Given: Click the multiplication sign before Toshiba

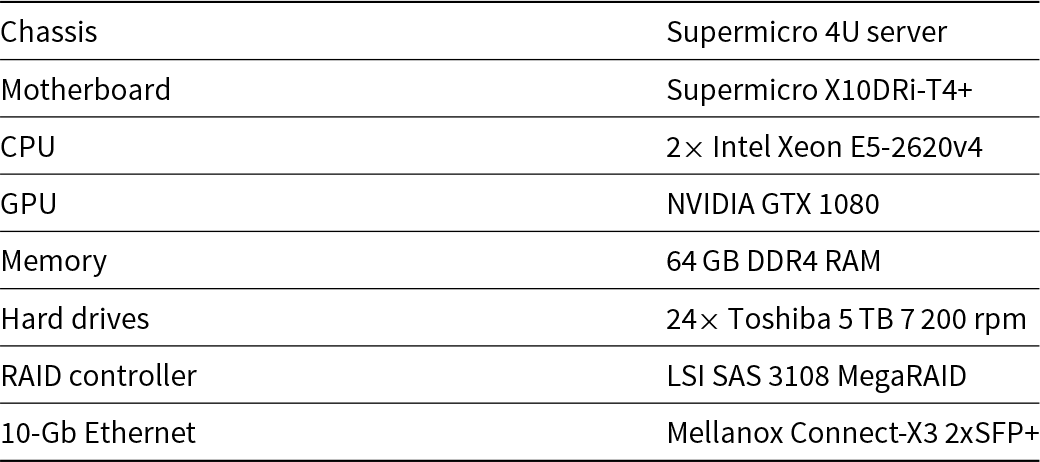Looking at the screenshot, I should [x=708, y=320].
